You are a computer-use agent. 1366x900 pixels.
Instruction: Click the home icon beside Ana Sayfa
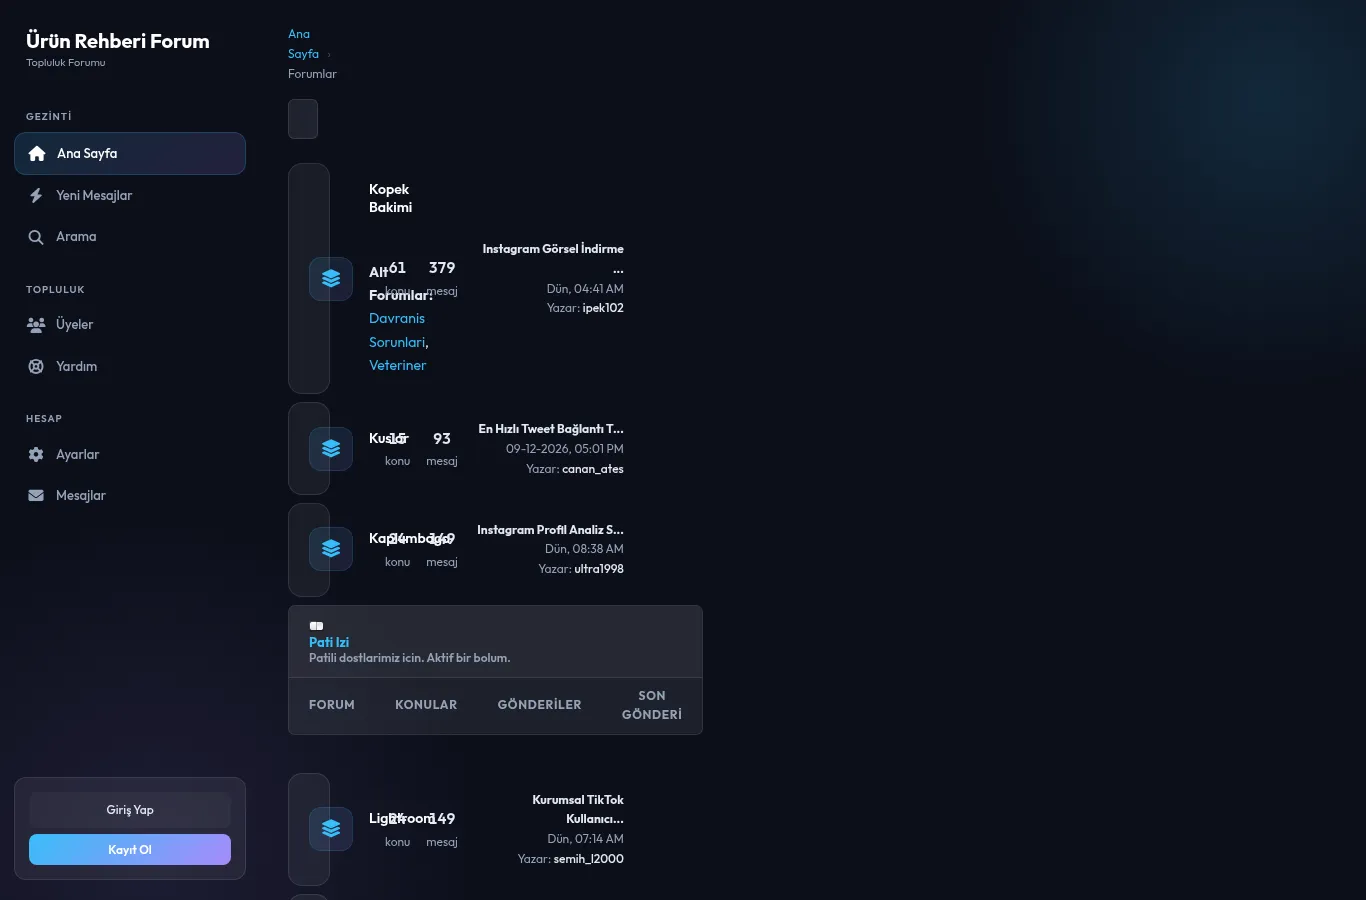[x=37, y=154]
